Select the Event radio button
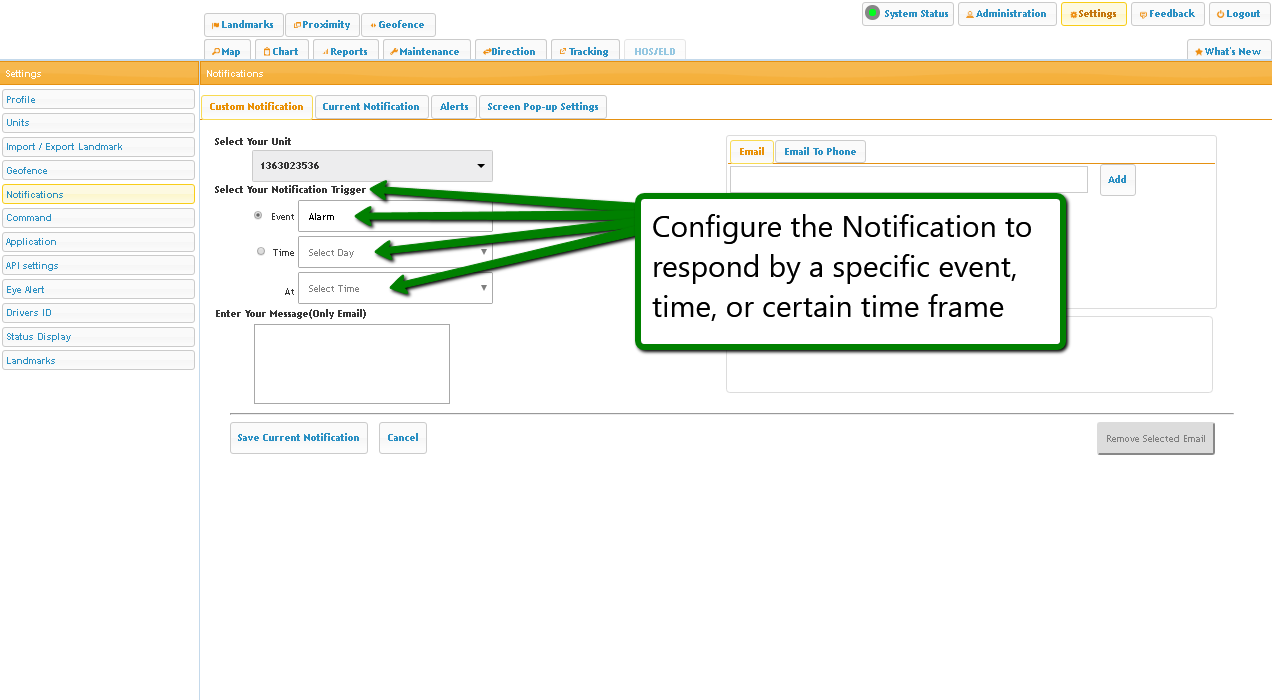 (x=259, y=216)
